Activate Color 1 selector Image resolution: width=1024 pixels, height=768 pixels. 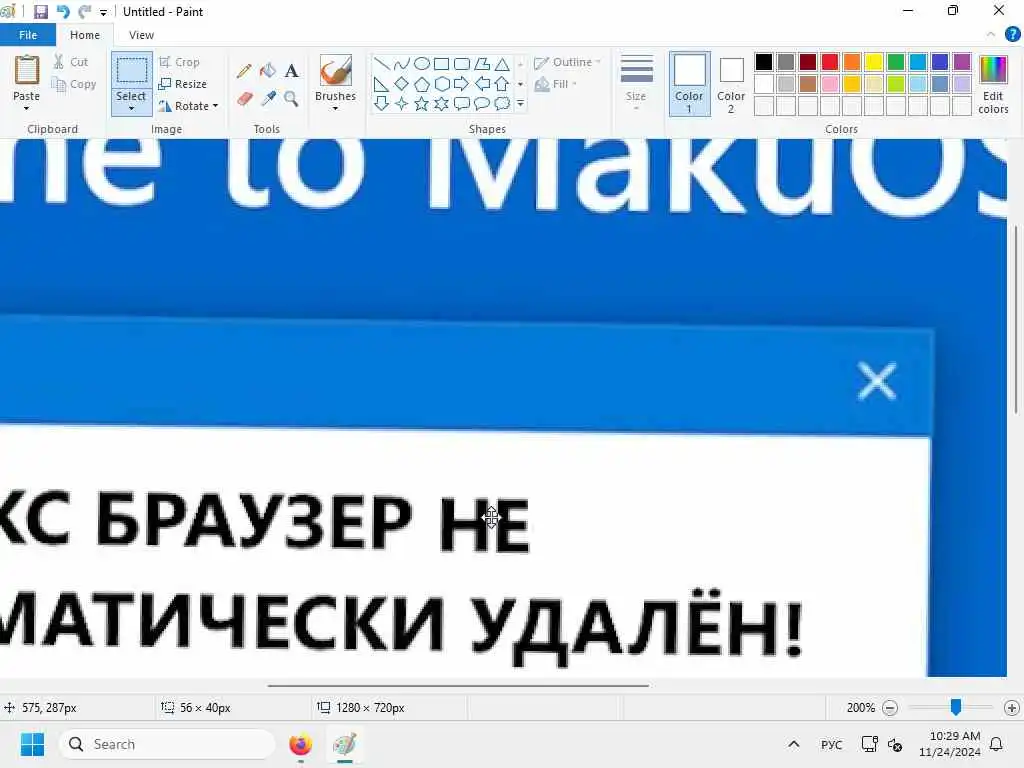coord(690,84)
